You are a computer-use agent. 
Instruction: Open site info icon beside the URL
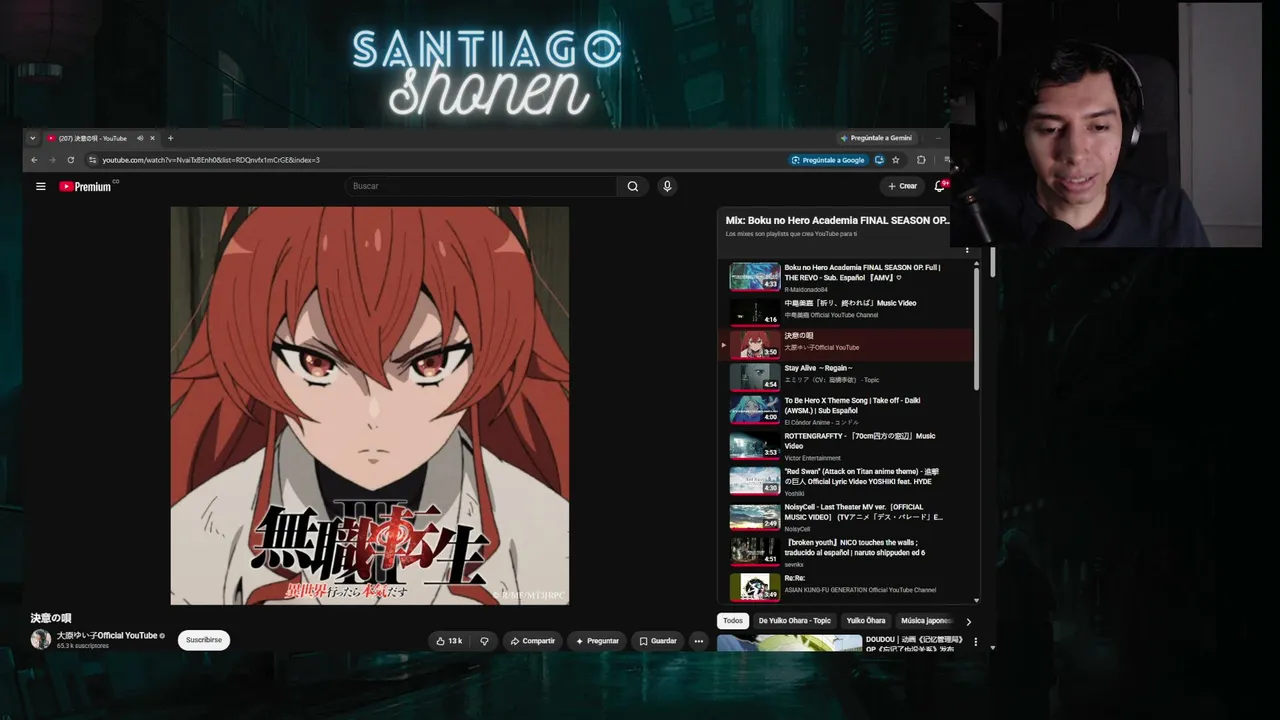coord(92,160)
